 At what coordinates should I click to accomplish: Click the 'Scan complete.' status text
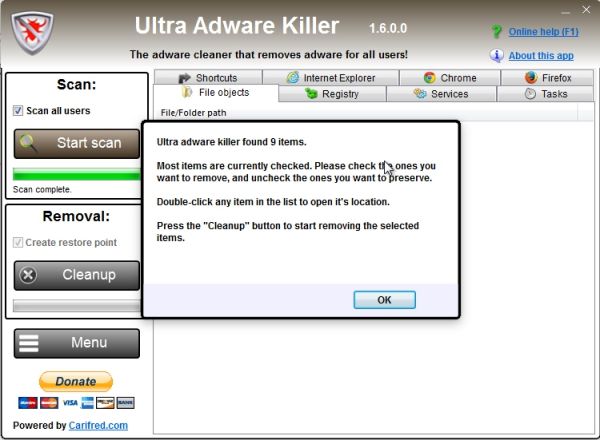coord(42,189)
